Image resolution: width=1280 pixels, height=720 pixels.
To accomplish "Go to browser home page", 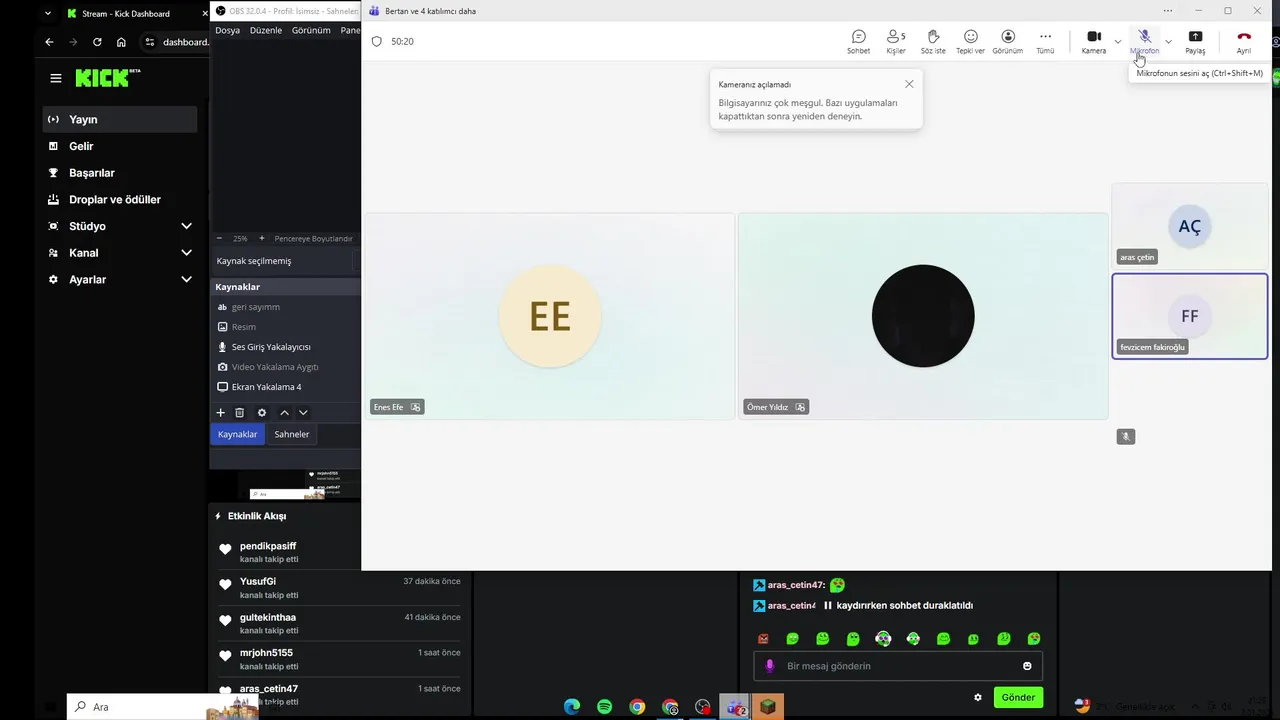I will (x=121, y=42).
